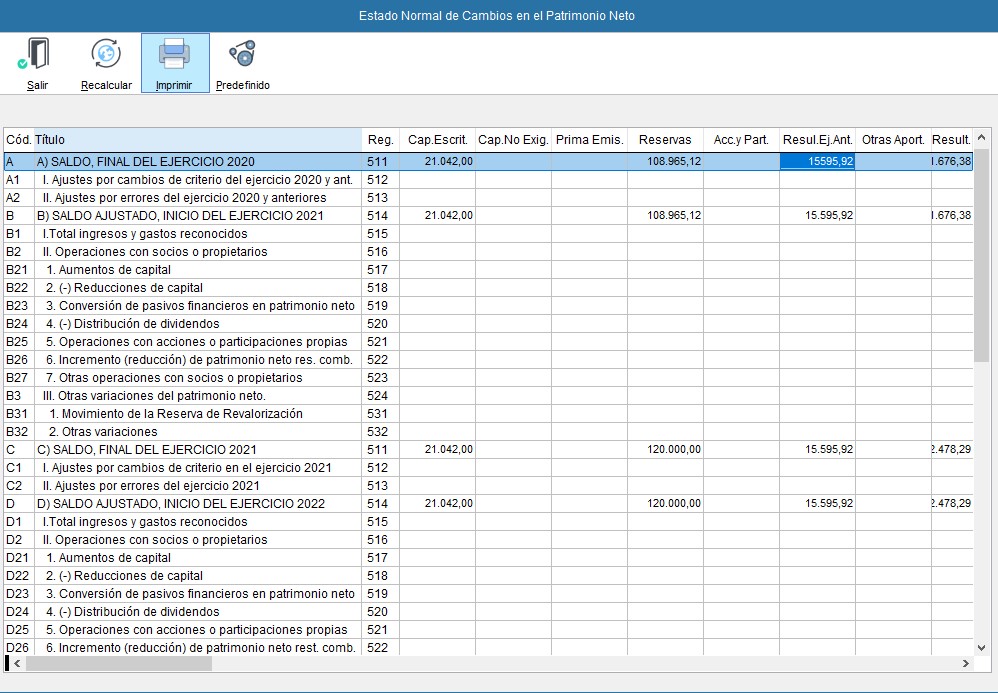Click row C) SALDO, FINAL DEL EJERCICIO 2021
This screenshot has height=693, width=998.
[146, 450]
